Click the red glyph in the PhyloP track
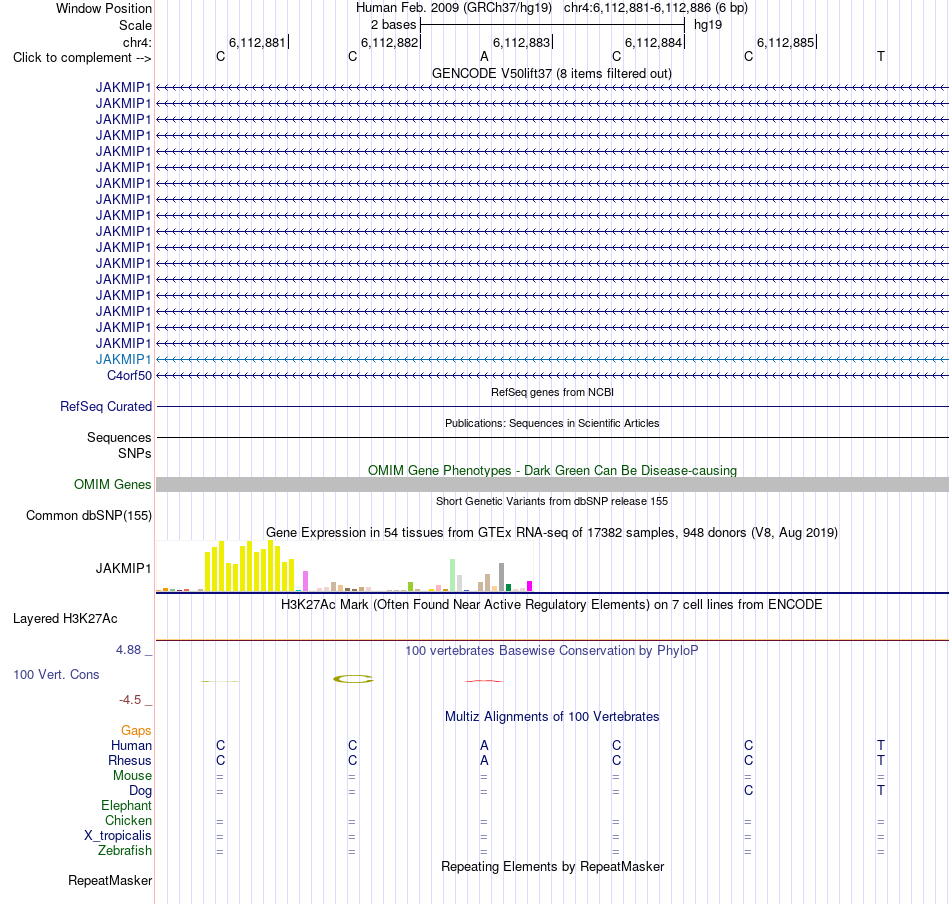 (483, 681)
